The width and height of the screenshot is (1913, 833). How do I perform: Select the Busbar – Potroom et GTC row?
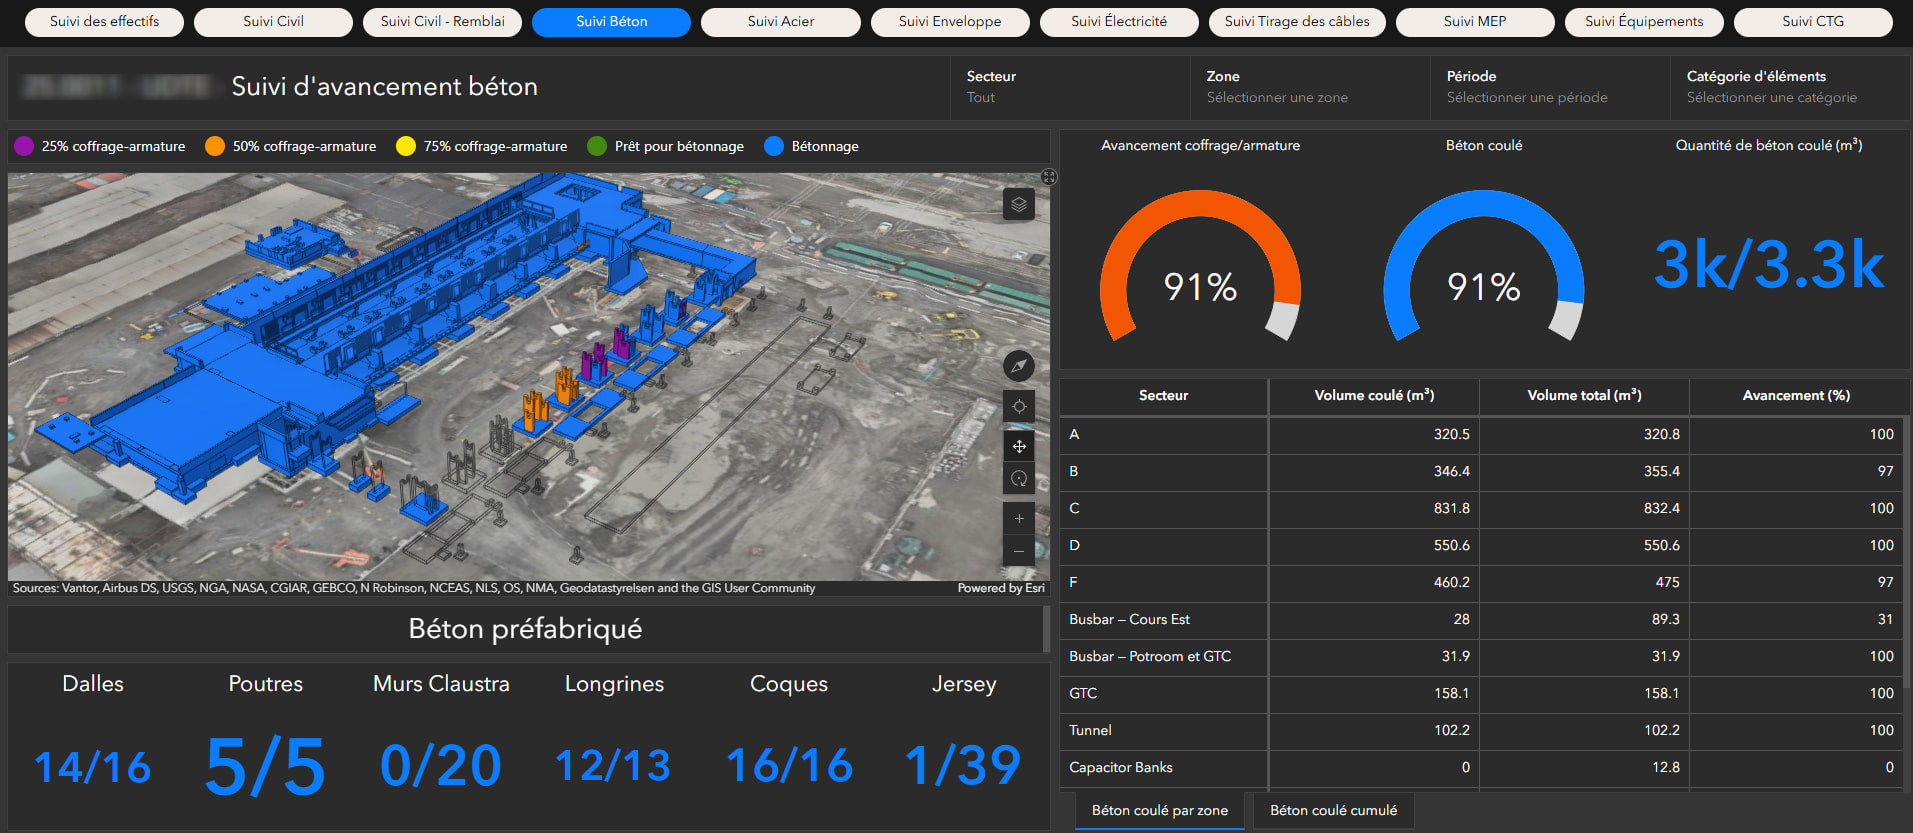click(x=1481, y=657)
